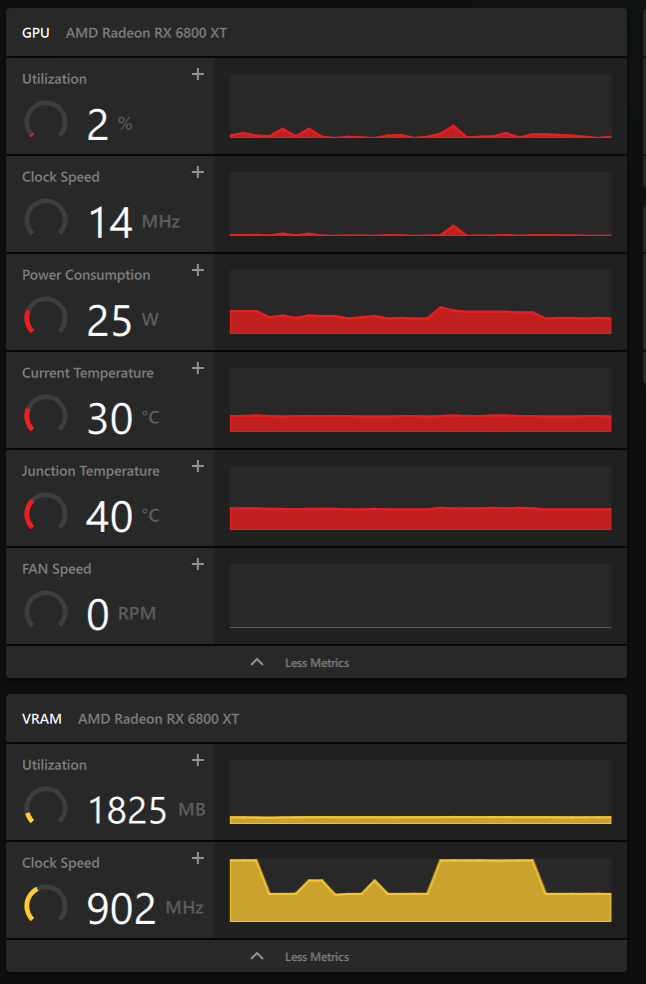Click the Current Temperature history graph
The image size is (646, 984).
pyautogui.click(x=421, y=400)
